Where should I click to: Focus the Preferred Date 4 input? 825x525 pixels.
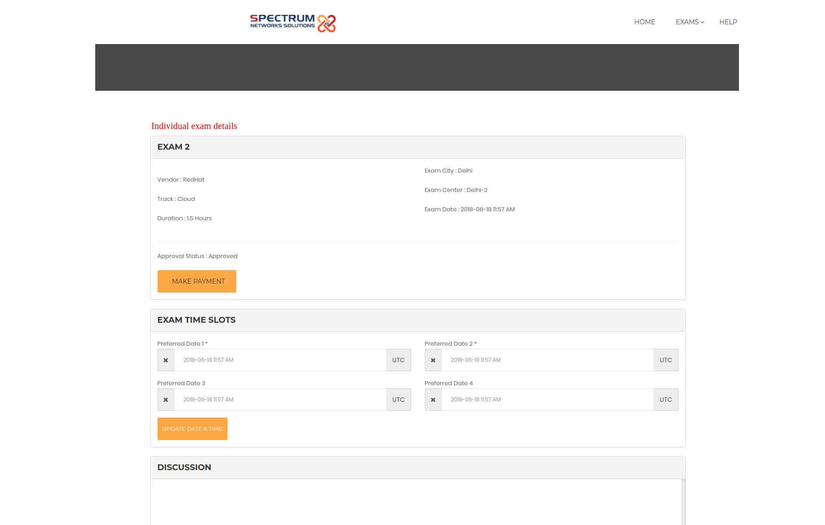click(548, 400)
